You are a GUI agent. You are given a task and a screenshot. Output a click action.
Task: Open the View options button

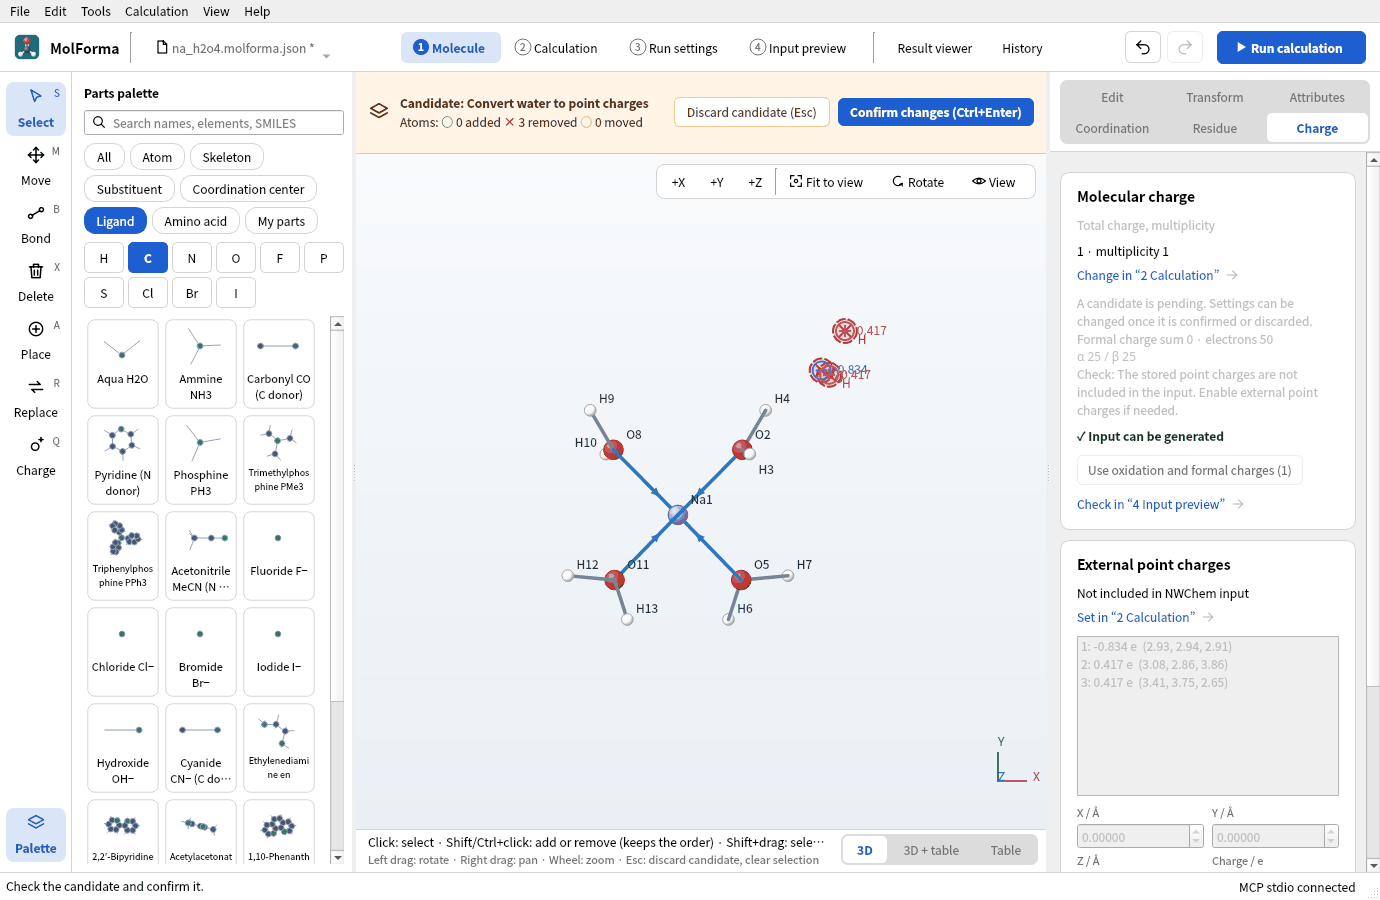tap(993, 182)
